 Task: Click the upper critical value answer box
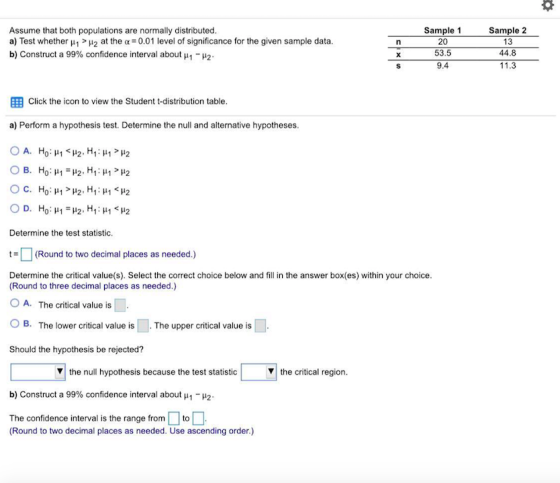tap(260, 325)
